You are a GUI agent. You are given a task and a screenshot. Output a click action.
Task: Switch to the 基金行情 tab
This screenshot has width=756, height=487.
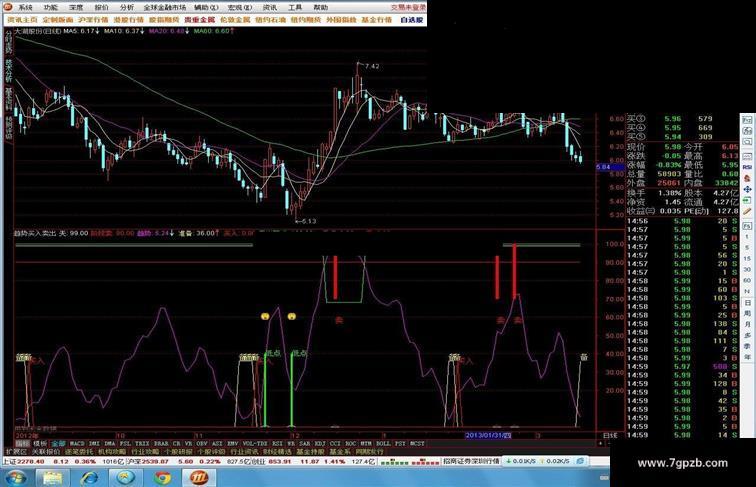tap(377, 20)
